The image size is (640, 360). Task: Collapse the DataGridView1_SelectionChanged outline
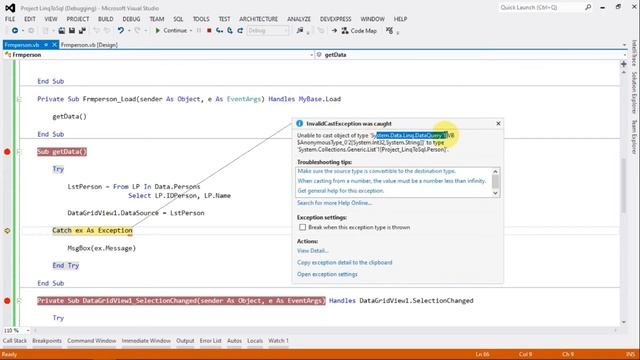point(19,301)
